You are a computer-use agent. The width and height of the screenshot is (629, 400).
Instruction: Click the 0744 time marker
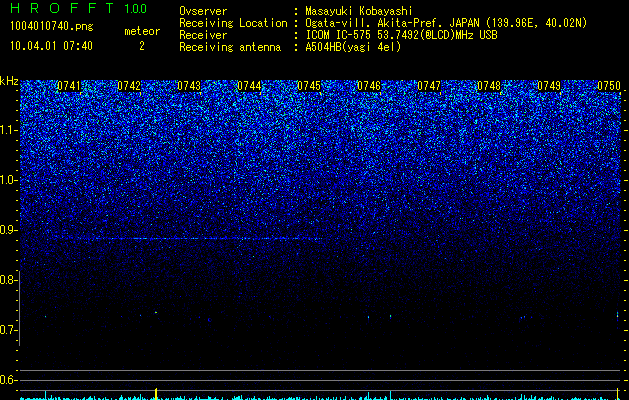click(249, 86)
